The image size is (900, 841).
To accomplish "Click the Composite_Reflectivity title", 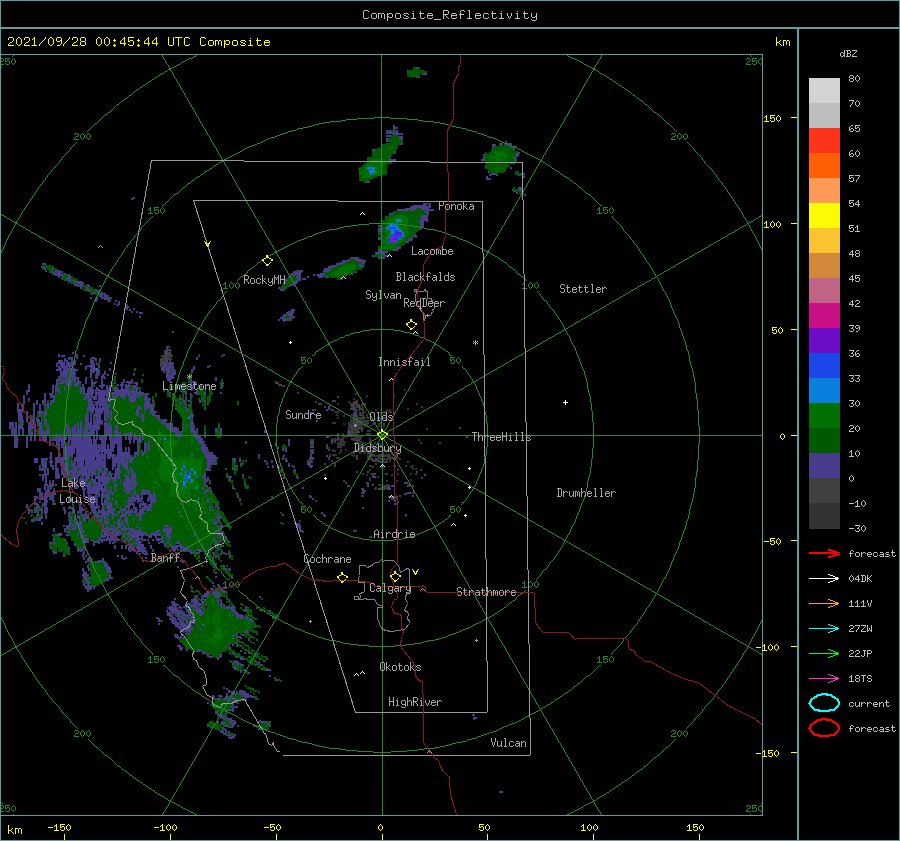I will [x=450, y=15].
